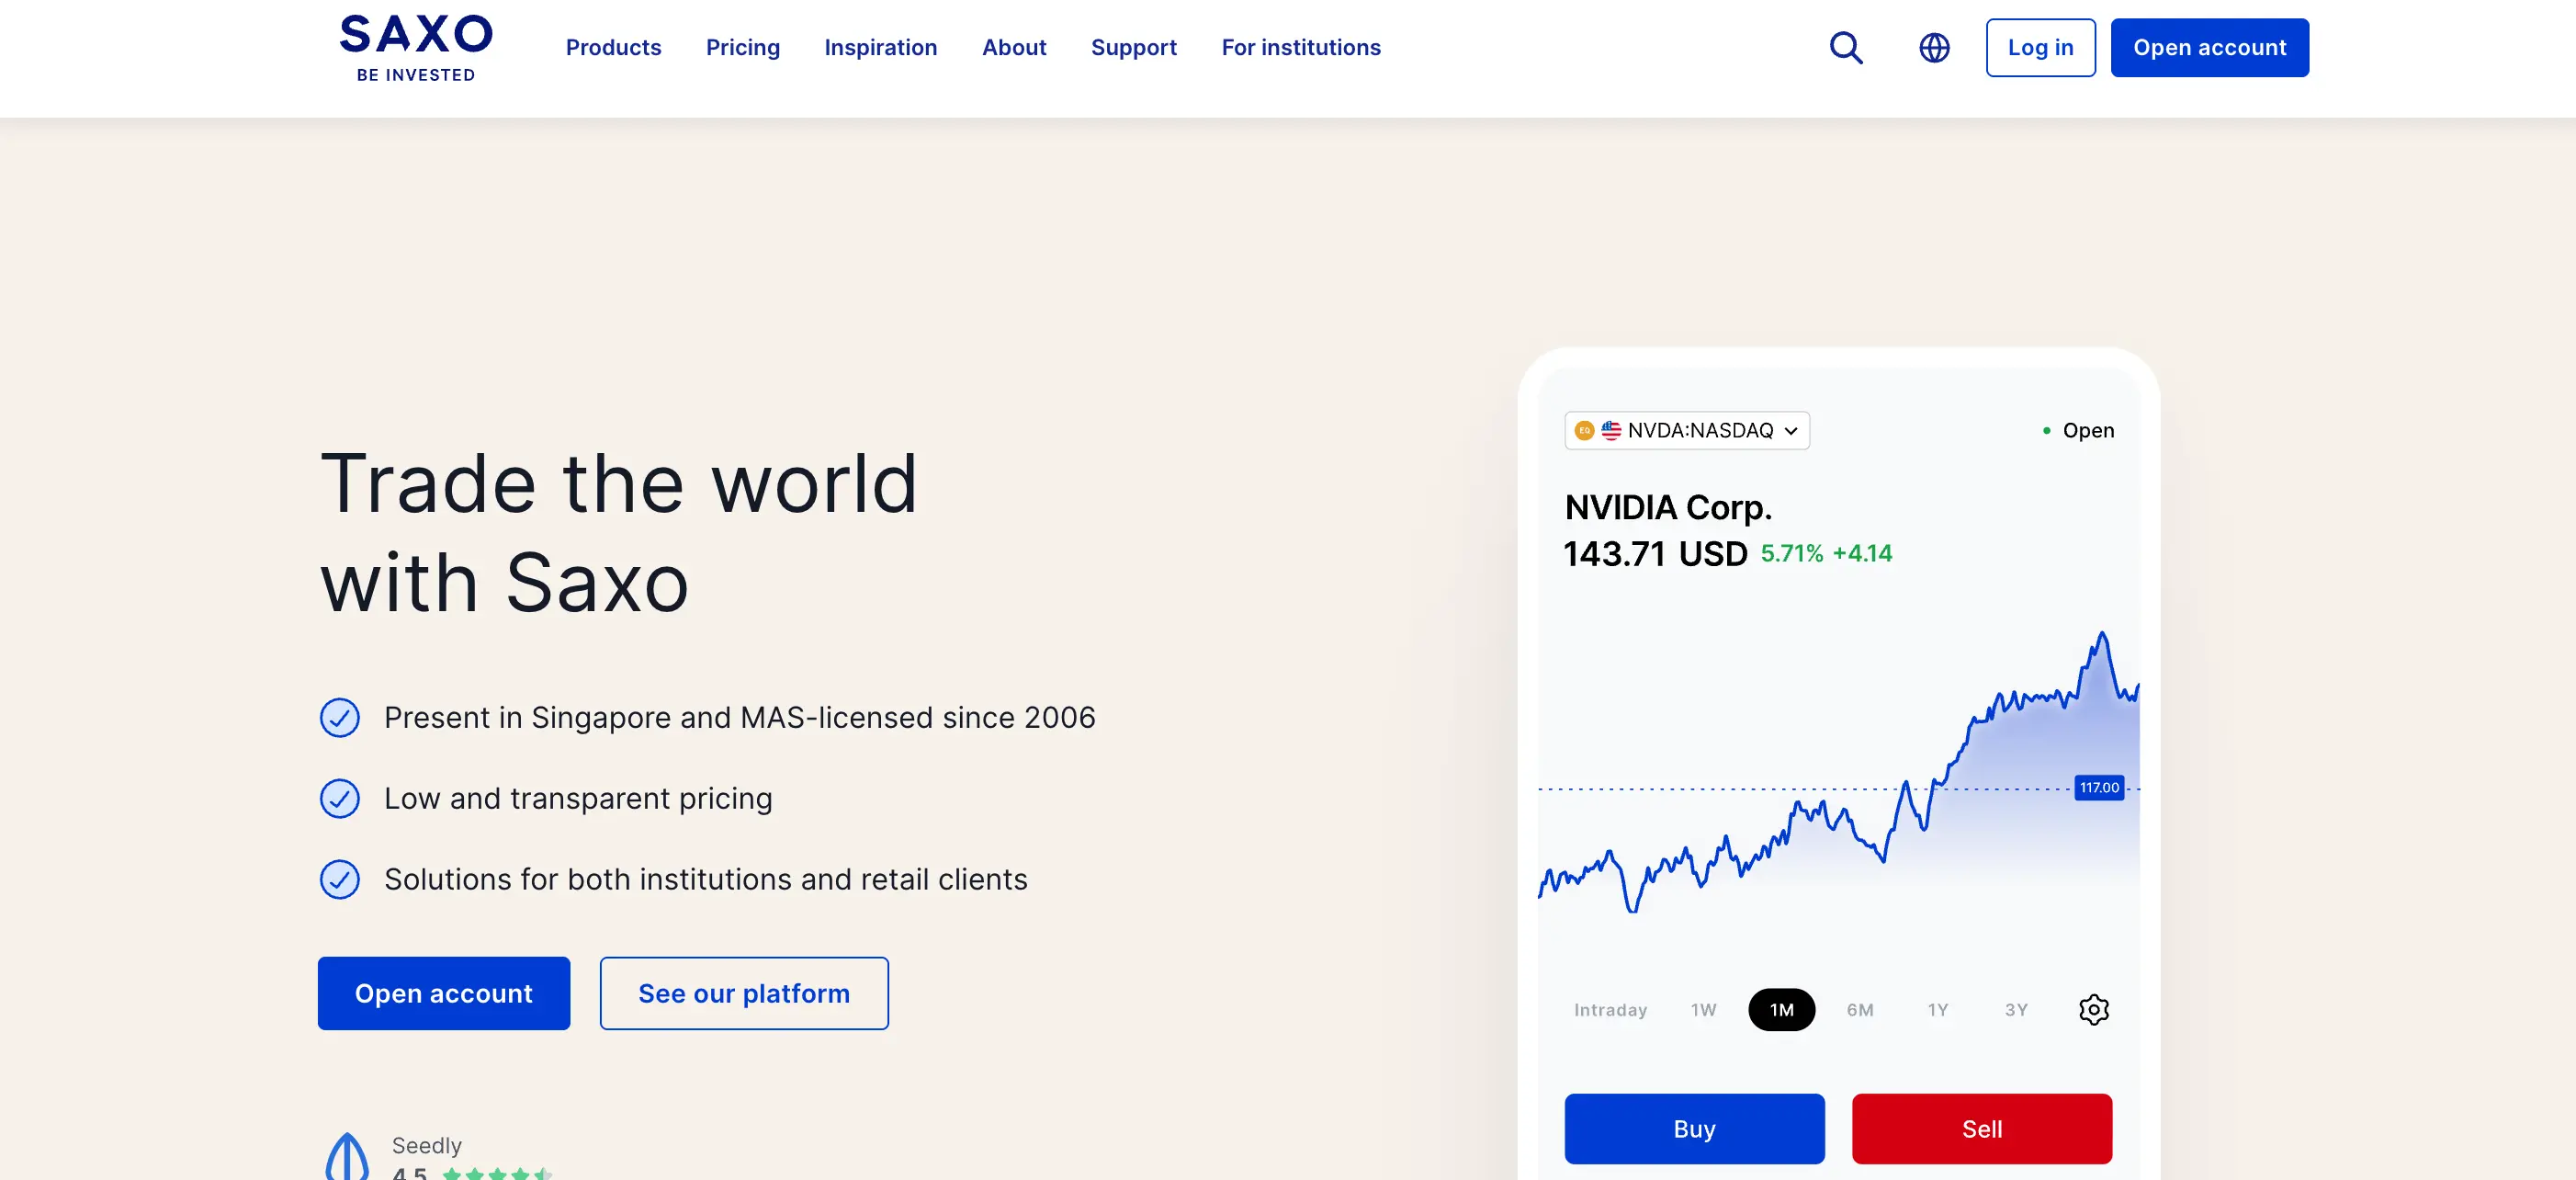Click the Log in button

(x=2040, y=48)
